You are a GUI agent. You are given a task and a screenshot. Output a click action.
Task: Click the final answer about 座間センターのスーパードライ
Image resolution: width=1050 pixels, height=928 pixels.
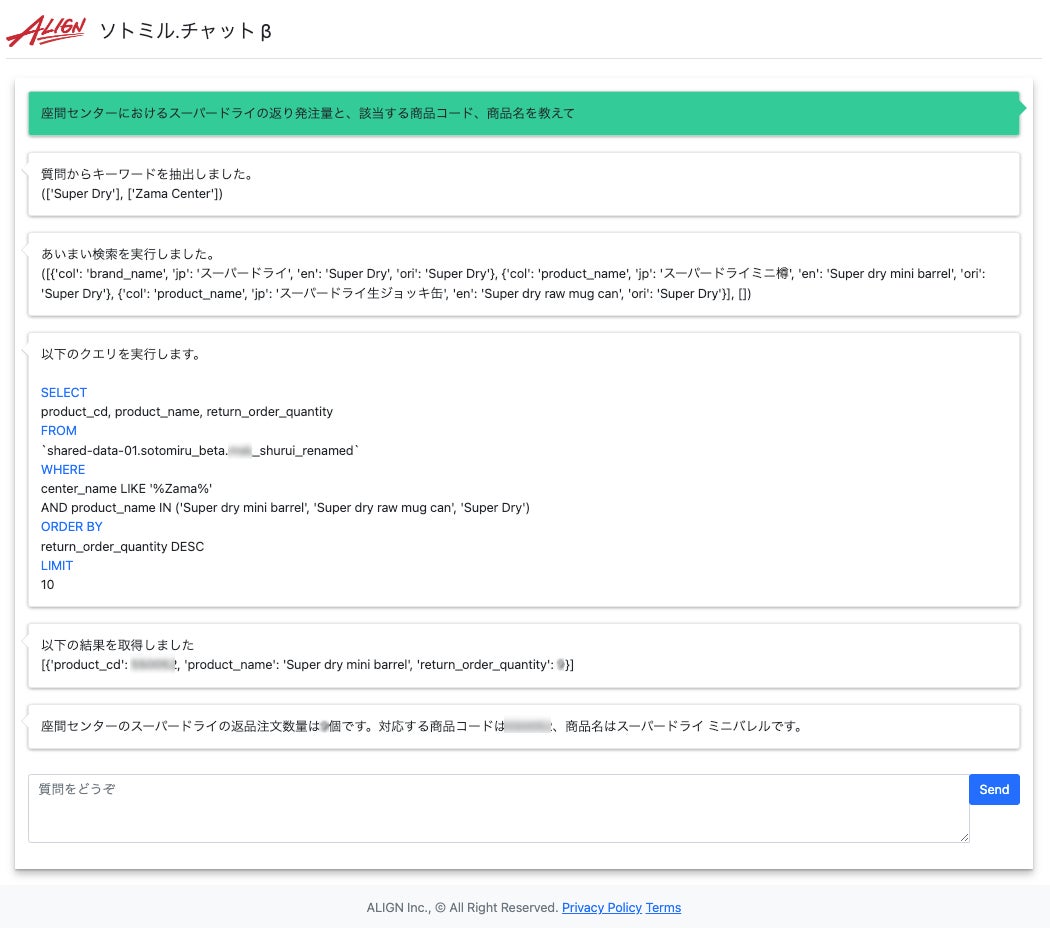(x=423, y=726)
